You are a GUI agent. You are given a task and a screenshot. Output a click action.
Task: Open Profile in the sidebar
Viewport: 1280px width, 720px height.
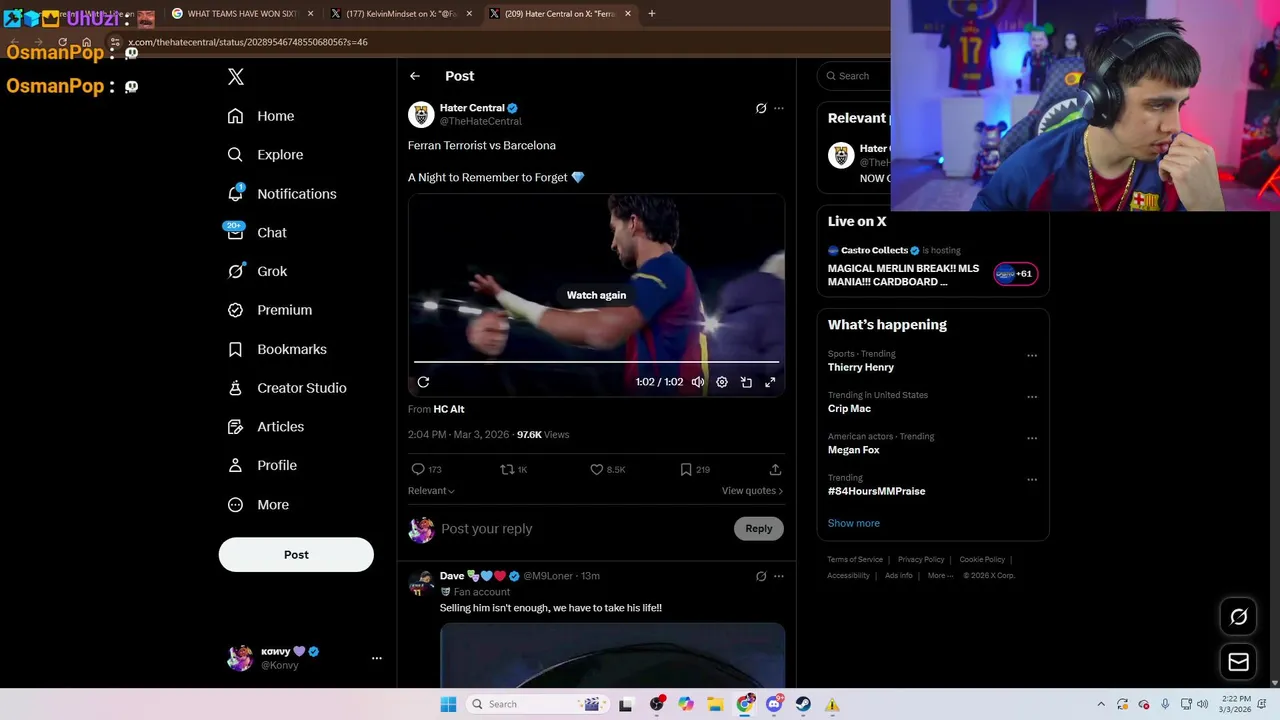(262, 465)
